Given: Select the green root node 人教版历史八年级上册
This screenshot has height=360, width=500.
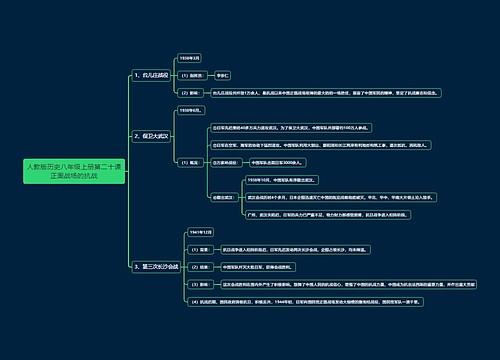Looking at the screenshot, I should tap(74, 171).
